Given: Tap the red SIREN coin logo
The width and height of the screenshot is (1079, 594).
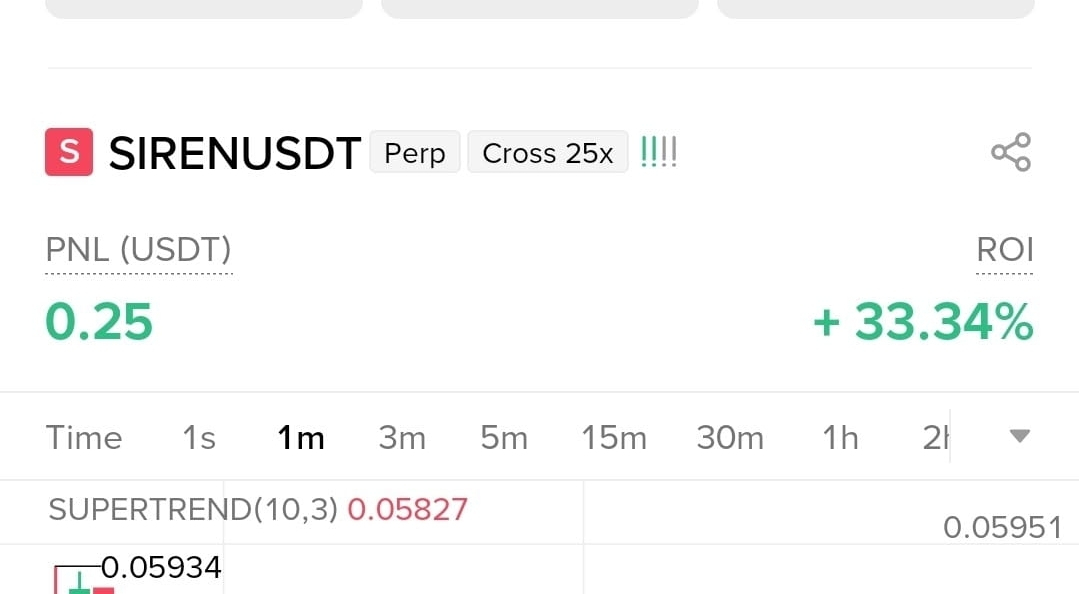Looking at the screenshot, I should [x=69, y=153].
